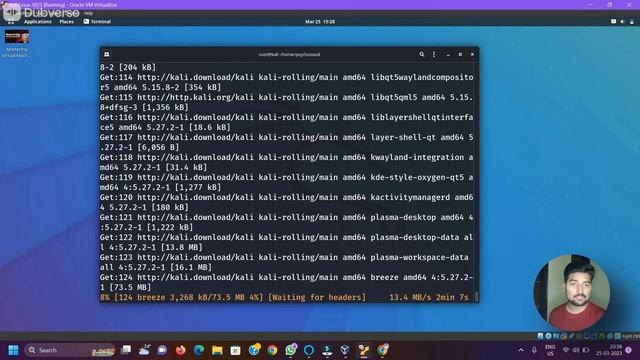640x360 pixels.
Task: Maximize the terminal window
Action: point(460,54)
